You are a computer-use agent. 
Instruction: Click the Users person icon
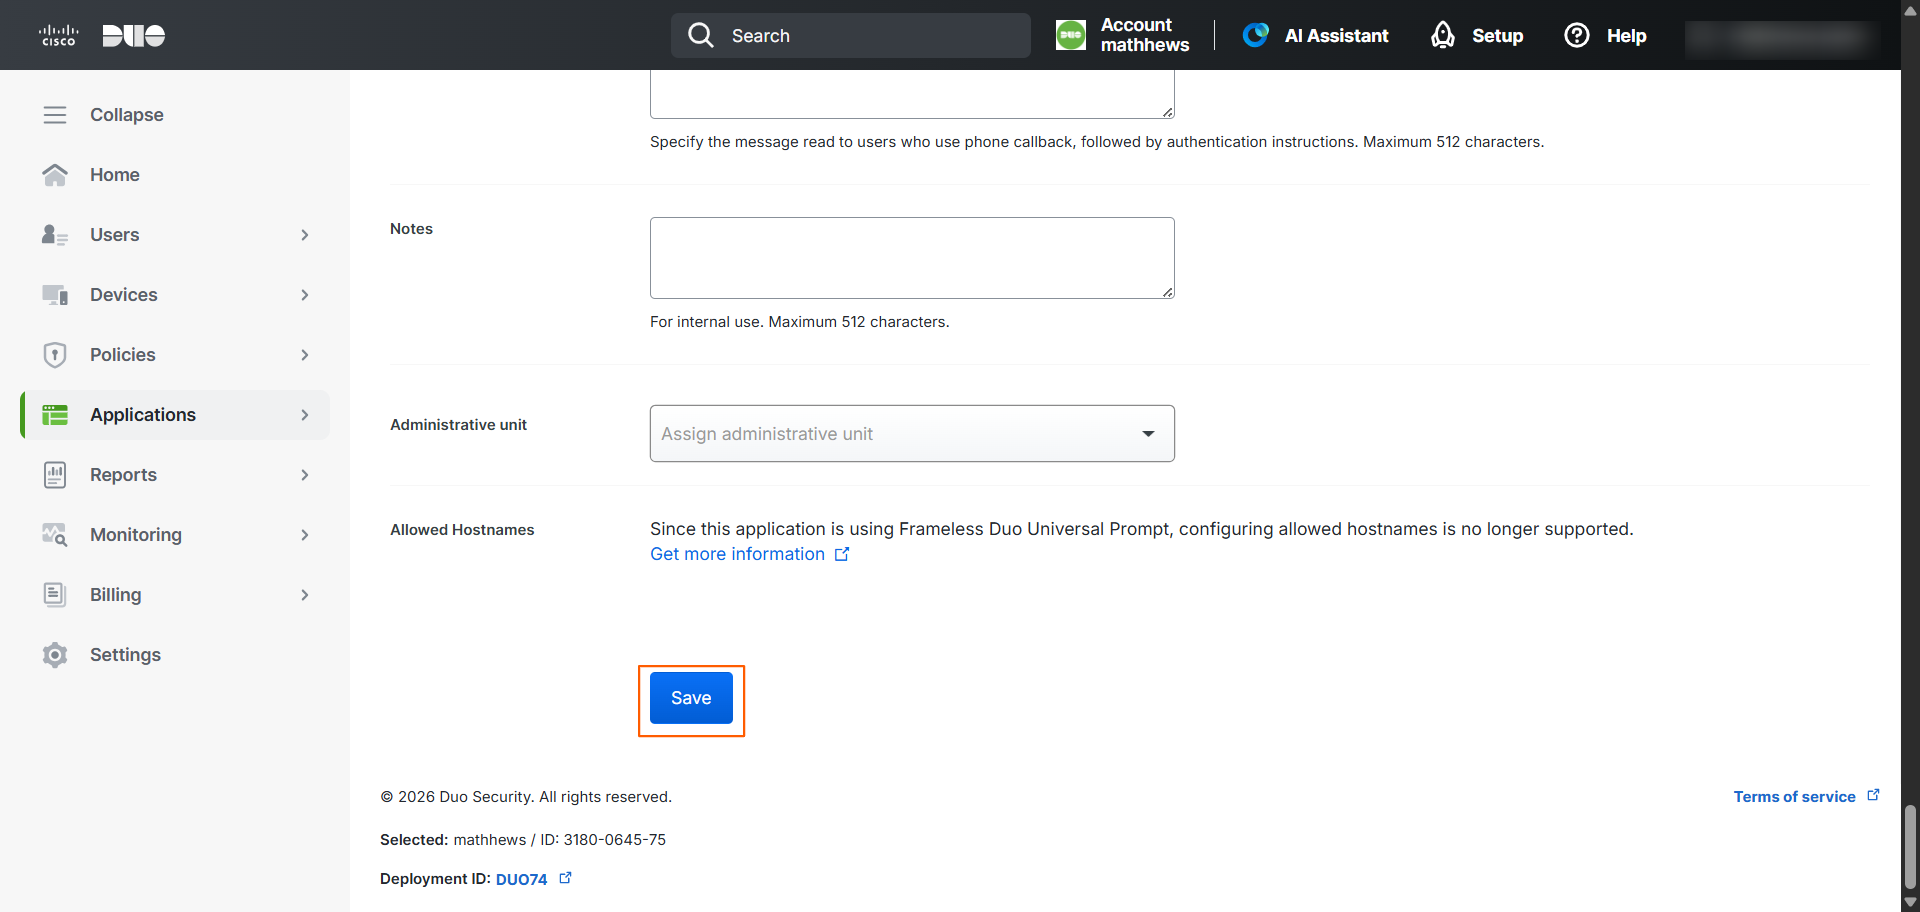[55, 235]
